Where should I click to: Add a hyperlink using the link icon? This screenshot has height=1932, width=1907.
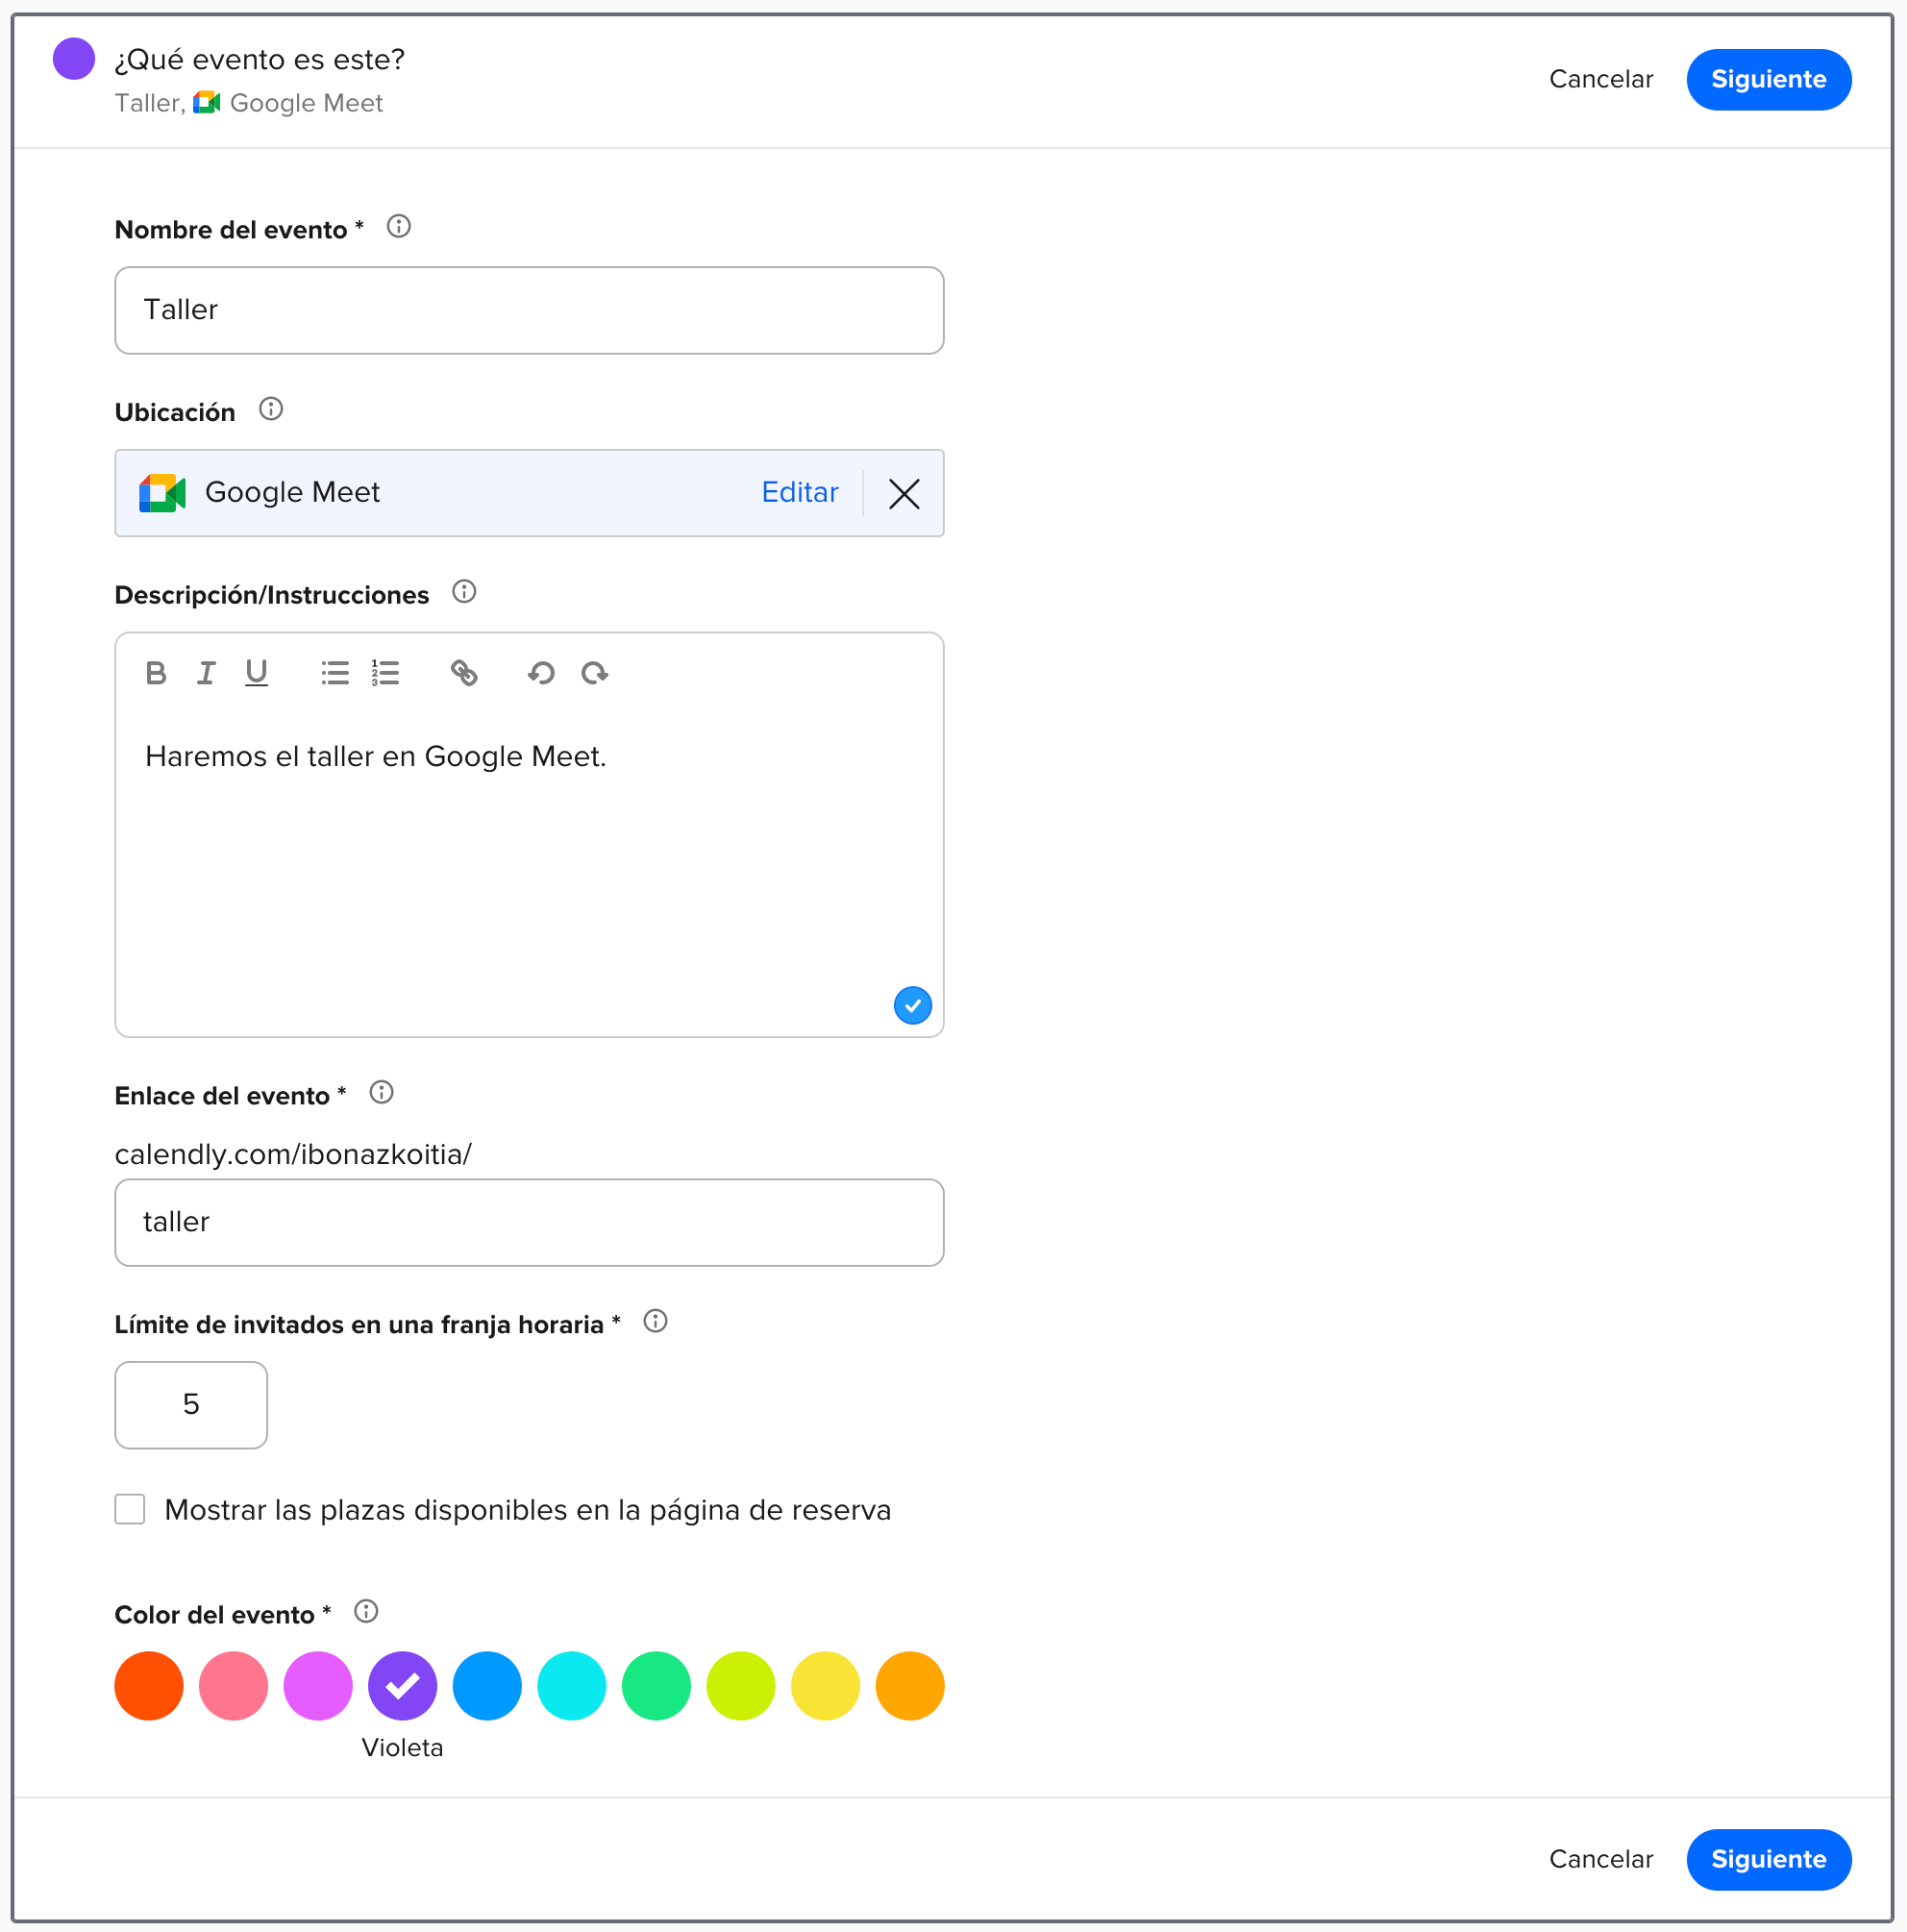click(464, 673)
